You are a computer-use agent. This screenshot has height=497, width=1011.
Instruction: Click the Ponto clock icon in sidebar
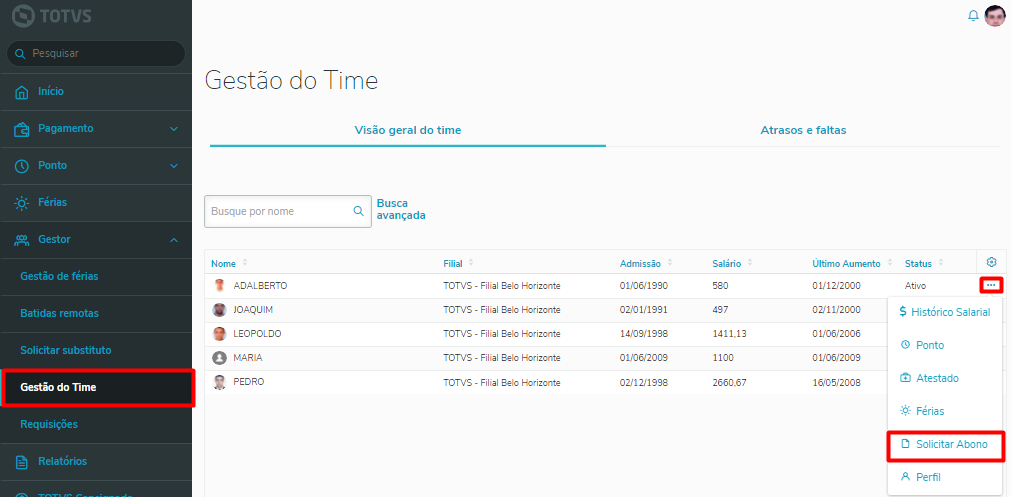(21, 166)
